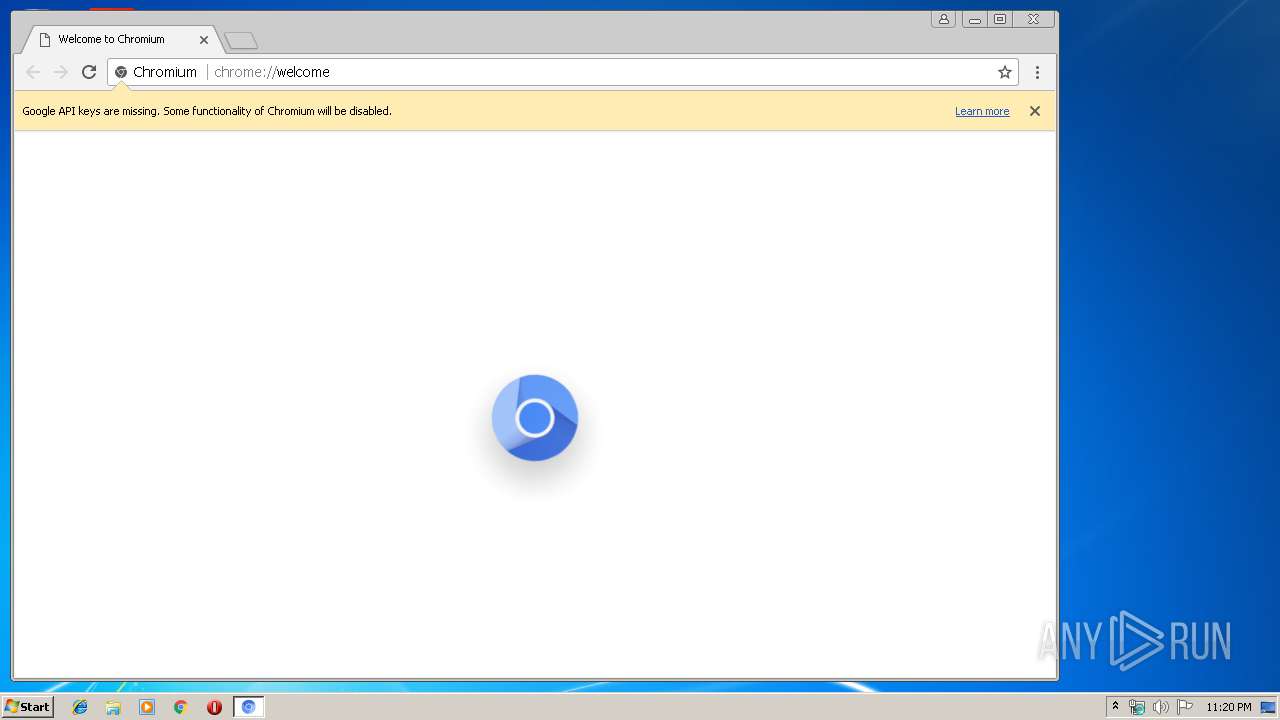Show the desktop via the taskbar corner button
1280x720 pixels.
click(1269, 707)
